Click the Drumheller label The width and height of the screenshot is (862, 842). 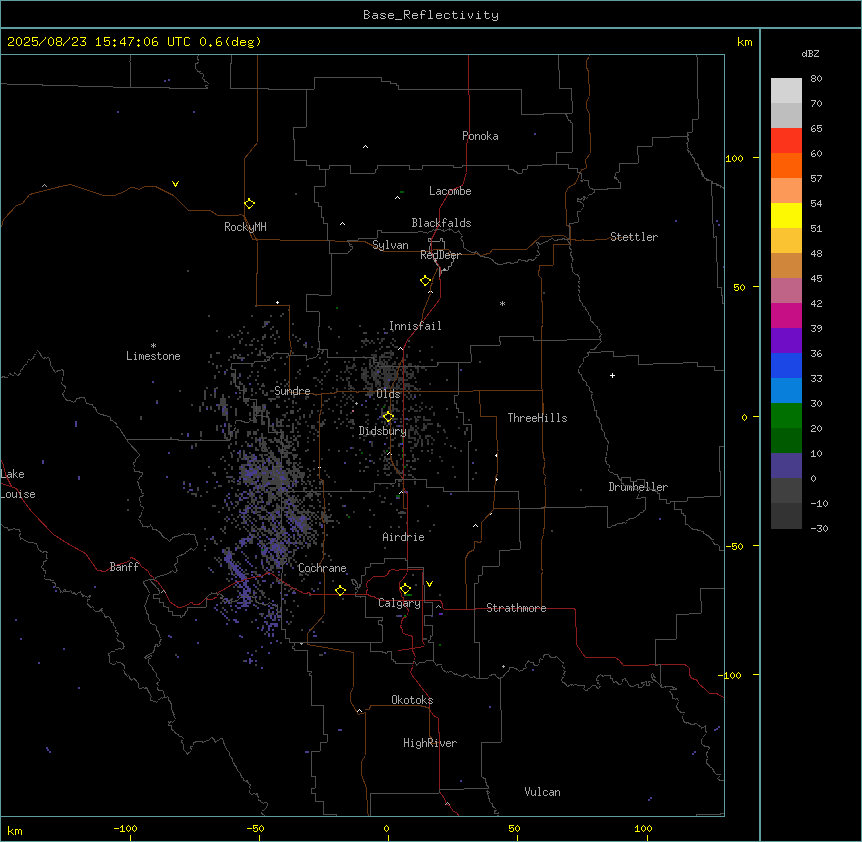[638, 487]
